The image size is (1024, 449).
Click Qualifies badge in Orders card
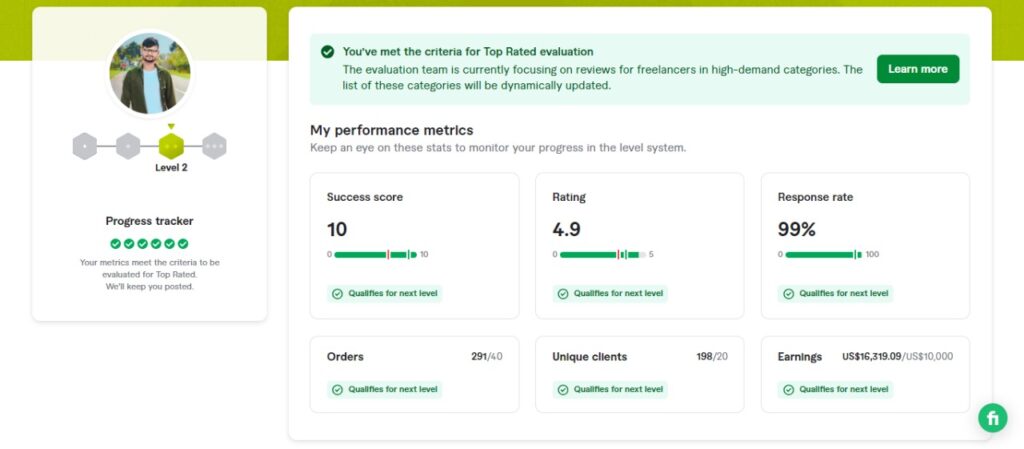[x=385, y=390]
